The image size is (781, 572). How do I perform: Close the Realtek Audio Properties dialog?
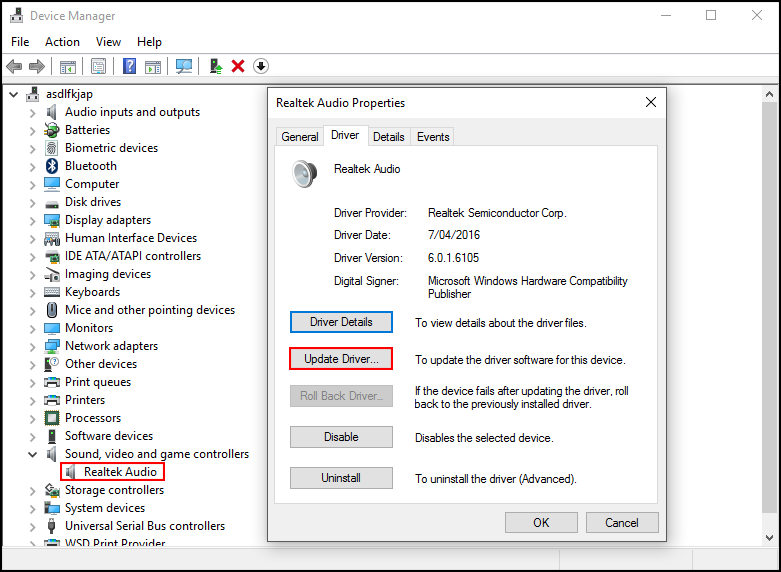[x=651, y=102]
